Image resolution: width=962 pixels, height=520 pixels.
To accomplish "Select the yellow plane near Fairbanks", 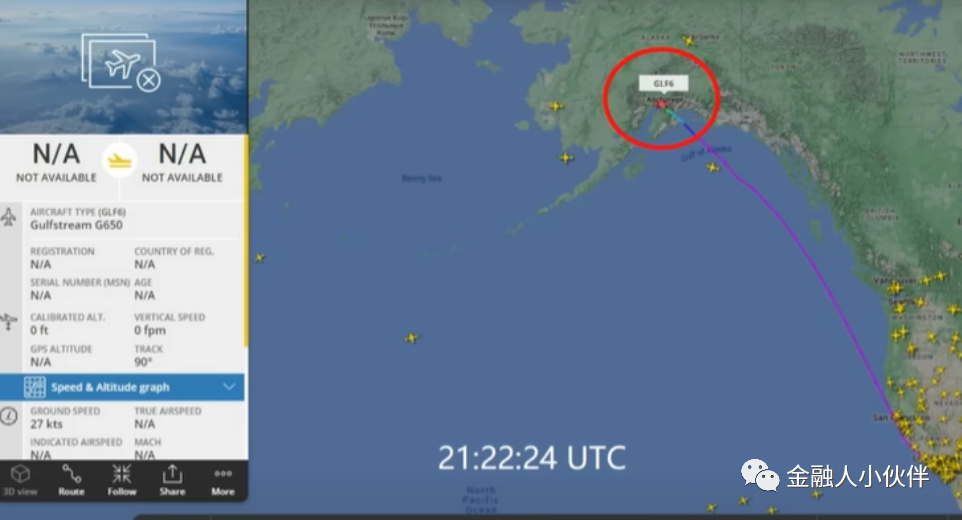I will point(688,41).
